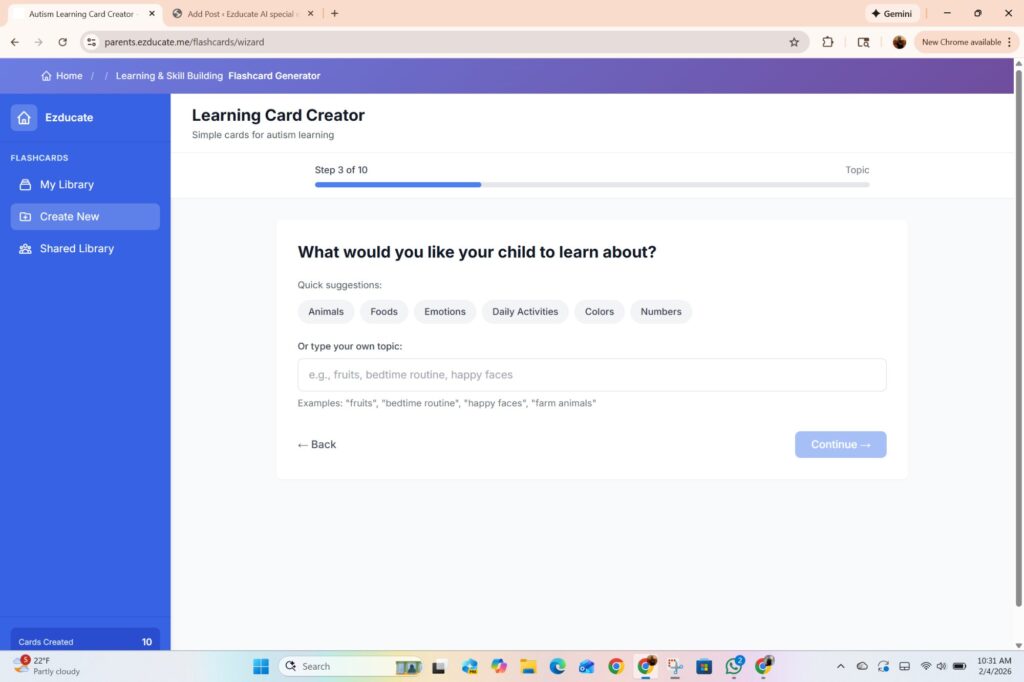Open My Library in sidebar

click(x=66, y=185)
